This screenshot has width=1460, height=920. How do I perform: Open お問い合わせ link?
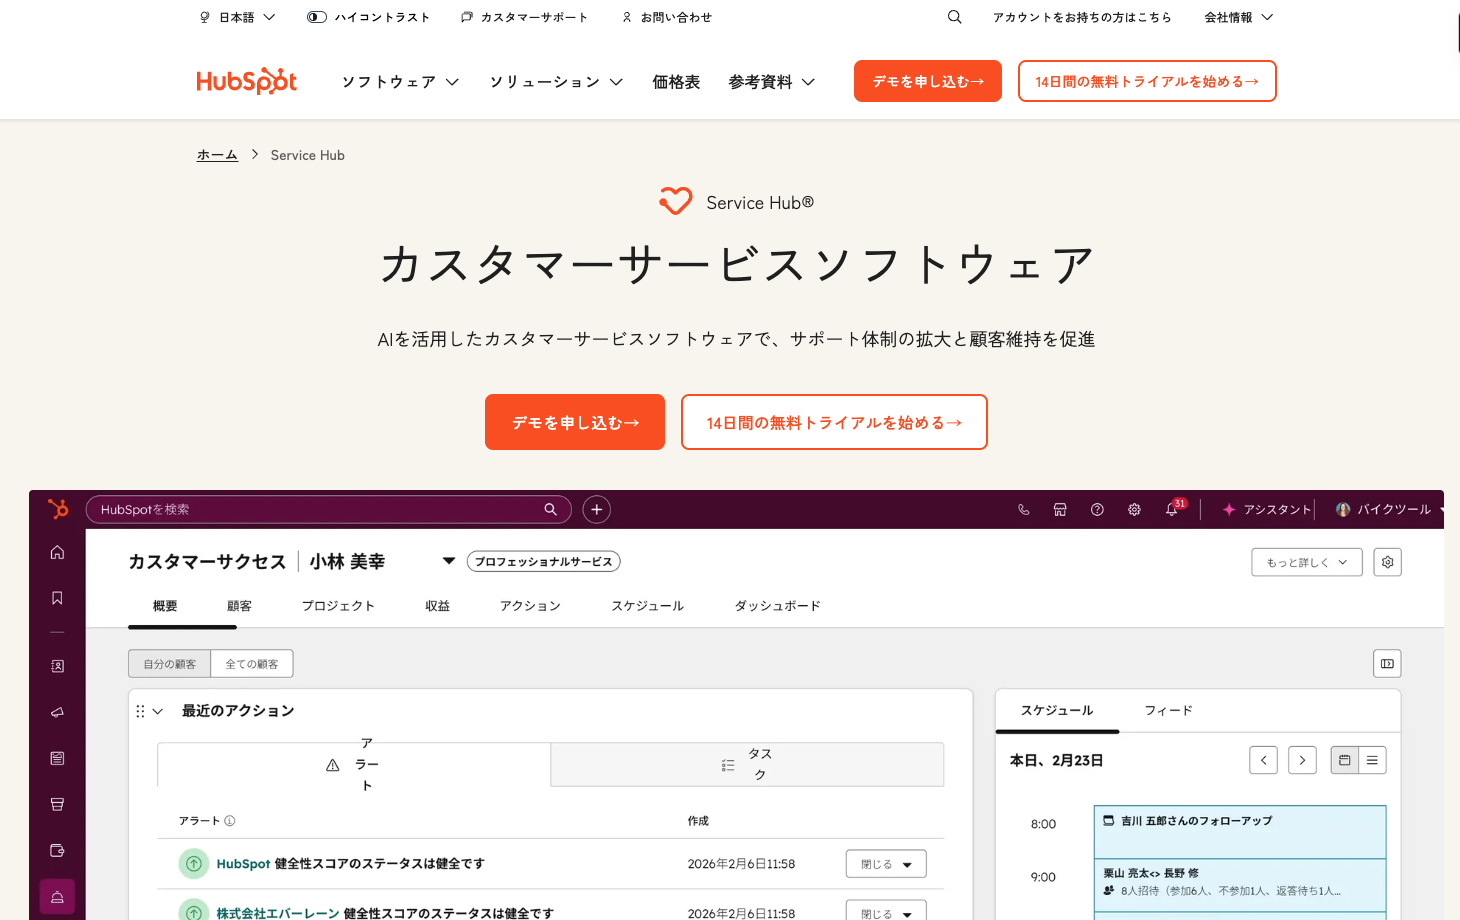click(x=667, y=17)
